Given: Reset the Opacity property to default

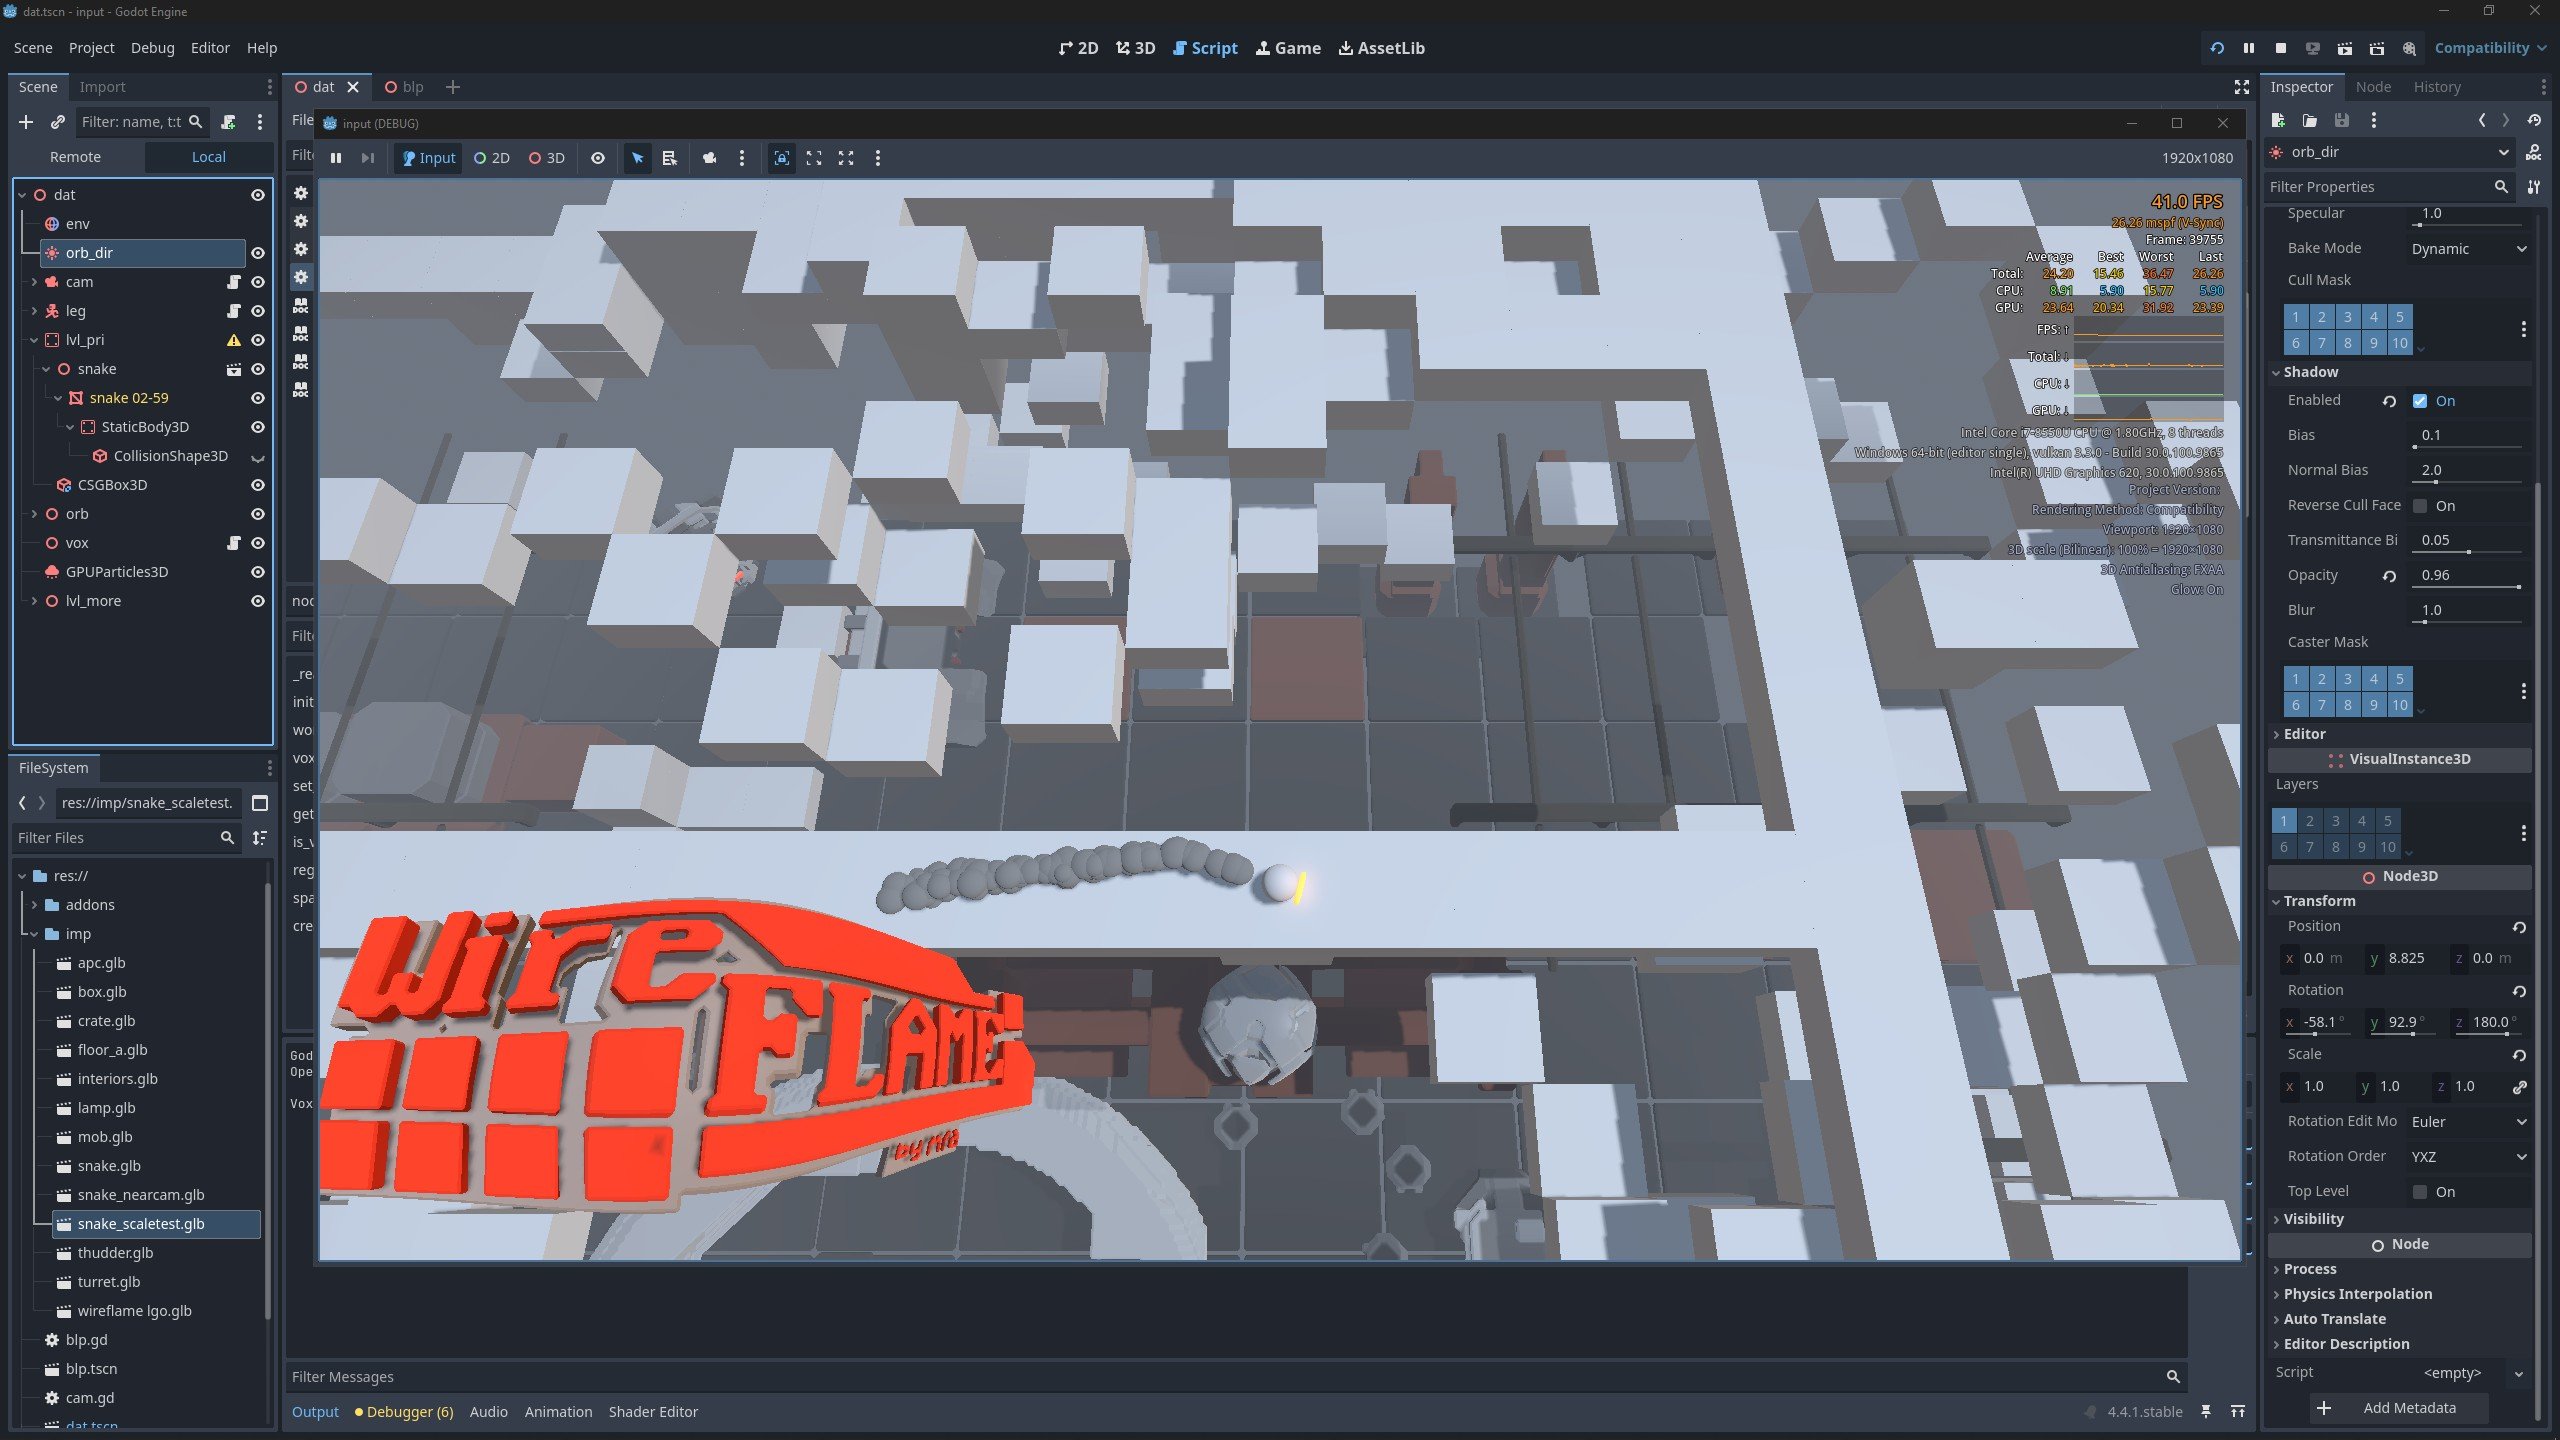Looking at the screenshot, I should pos(2390,576).
